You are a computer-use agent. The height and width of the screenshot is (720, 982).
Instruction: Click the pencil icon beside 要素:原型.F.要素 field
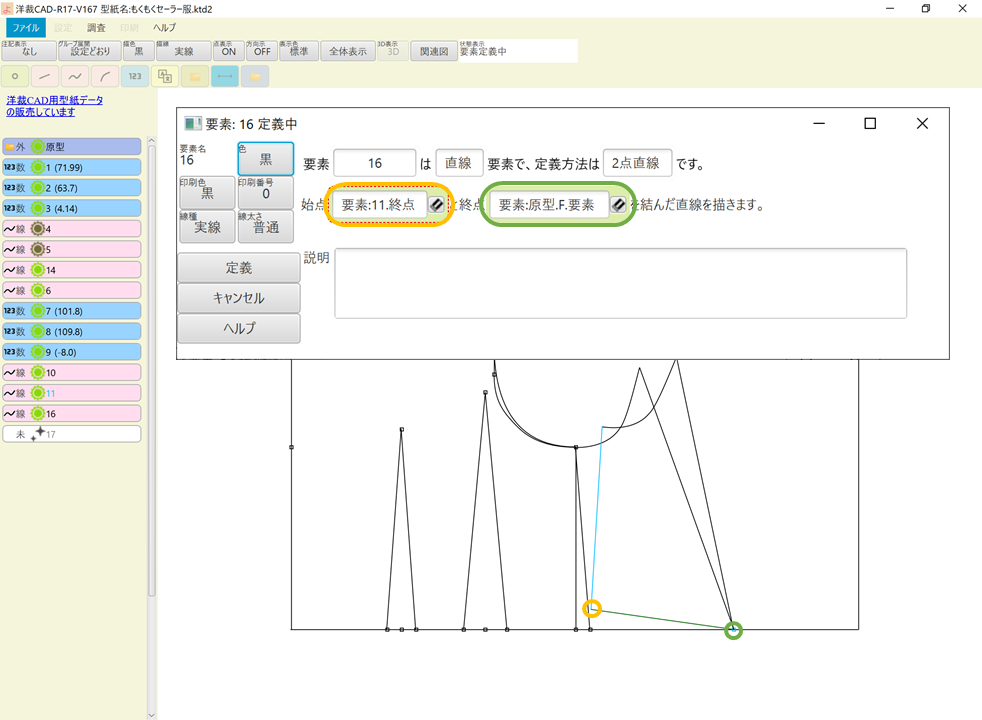[x=616, y=204]
